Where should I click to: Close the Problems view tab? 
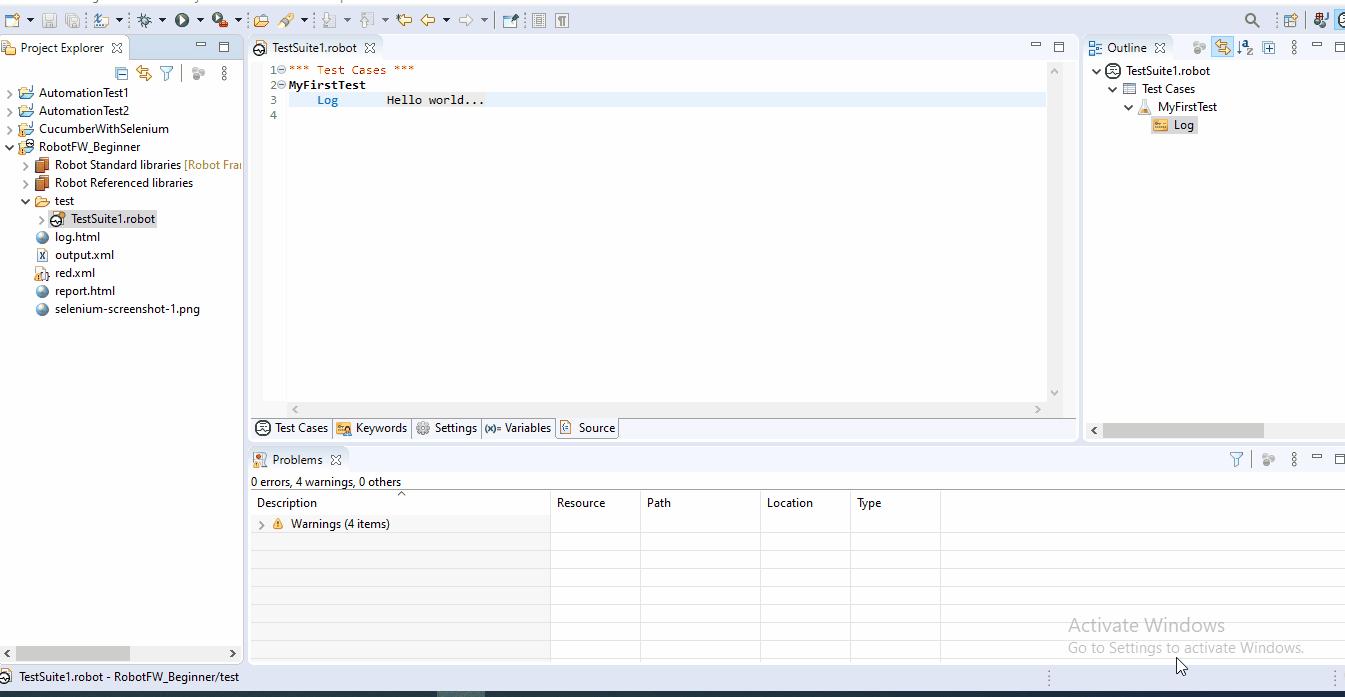pos(336,460)
